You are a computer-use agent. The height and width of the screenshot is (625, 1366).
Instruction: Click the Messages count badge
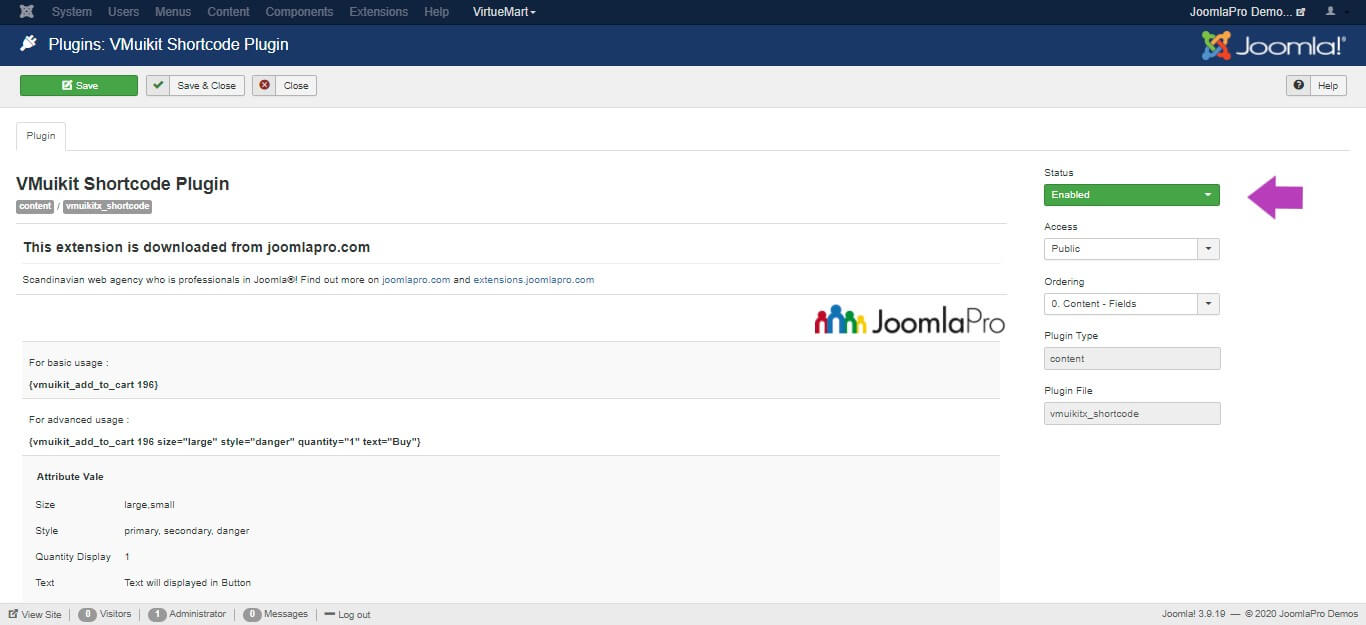(x=252, y=614)
